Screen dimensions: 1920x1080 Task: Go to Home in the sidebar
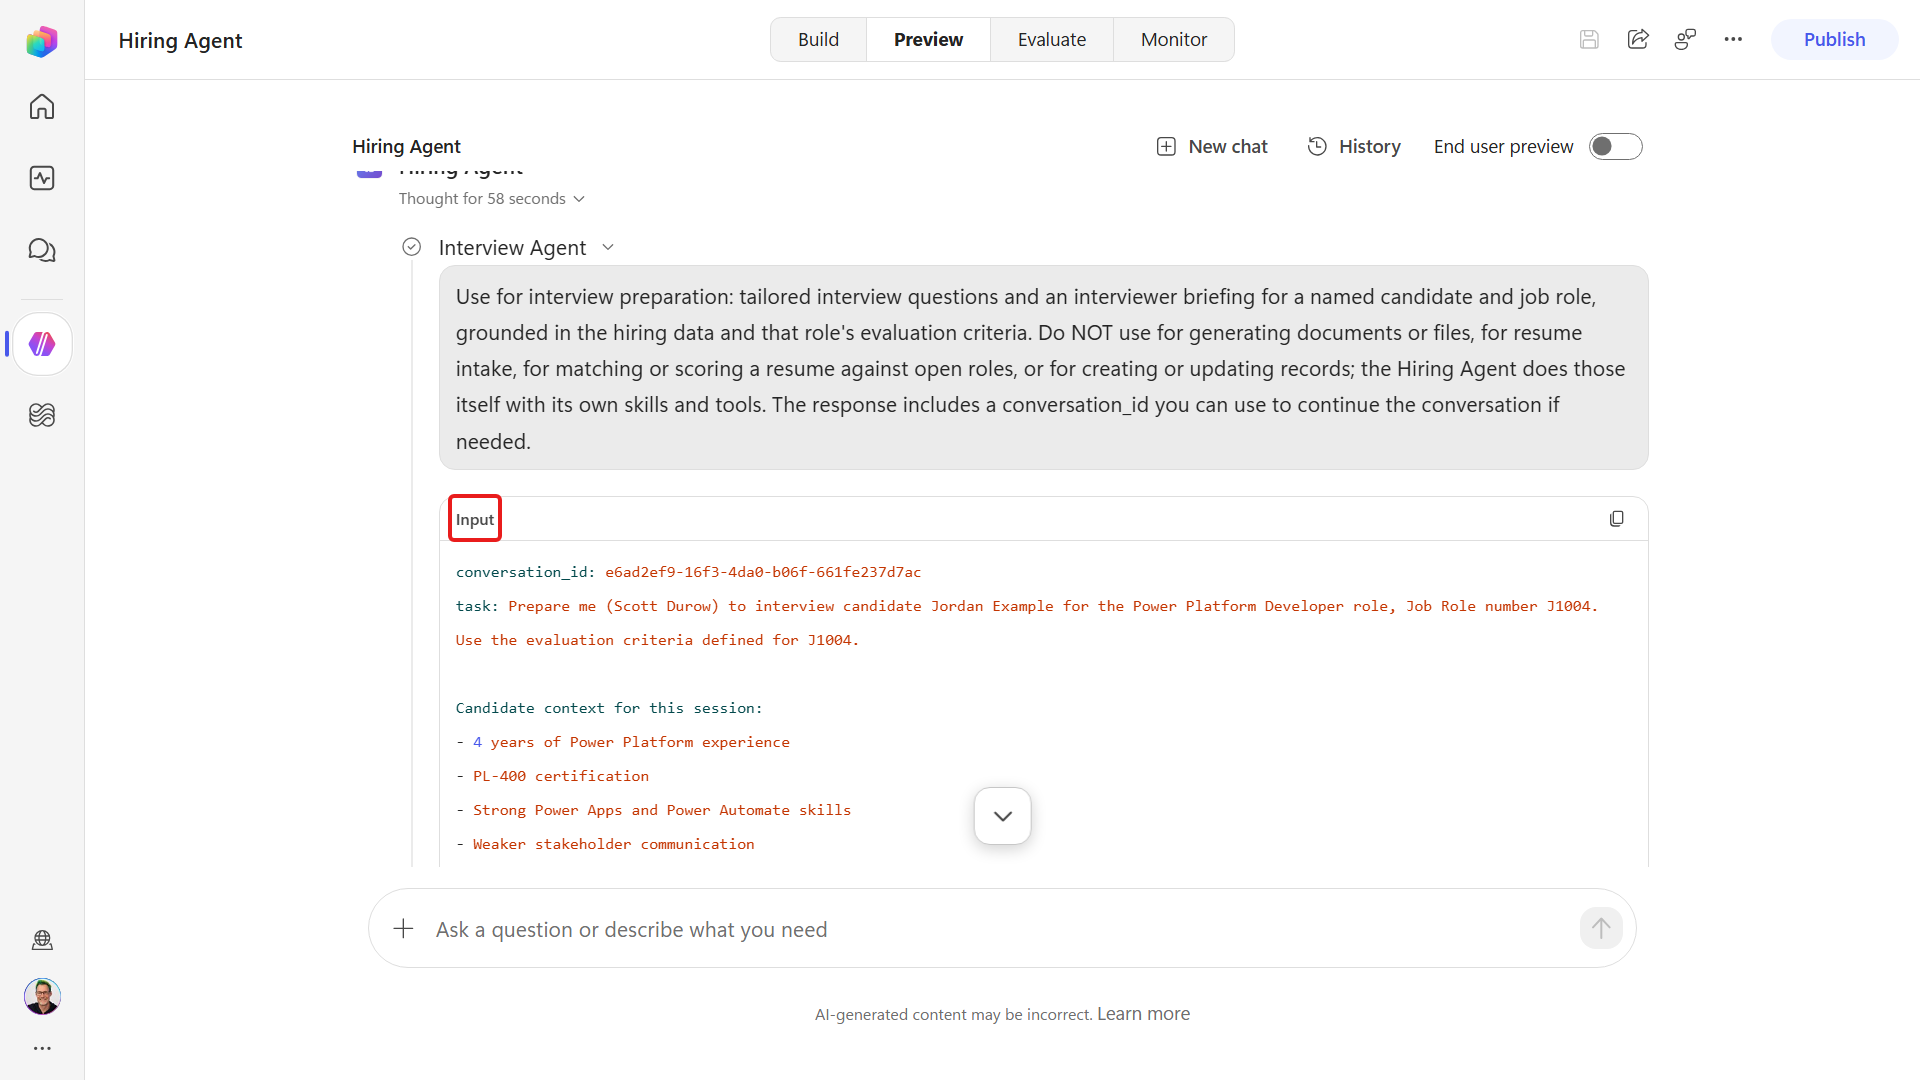click(x=42, y=107)
